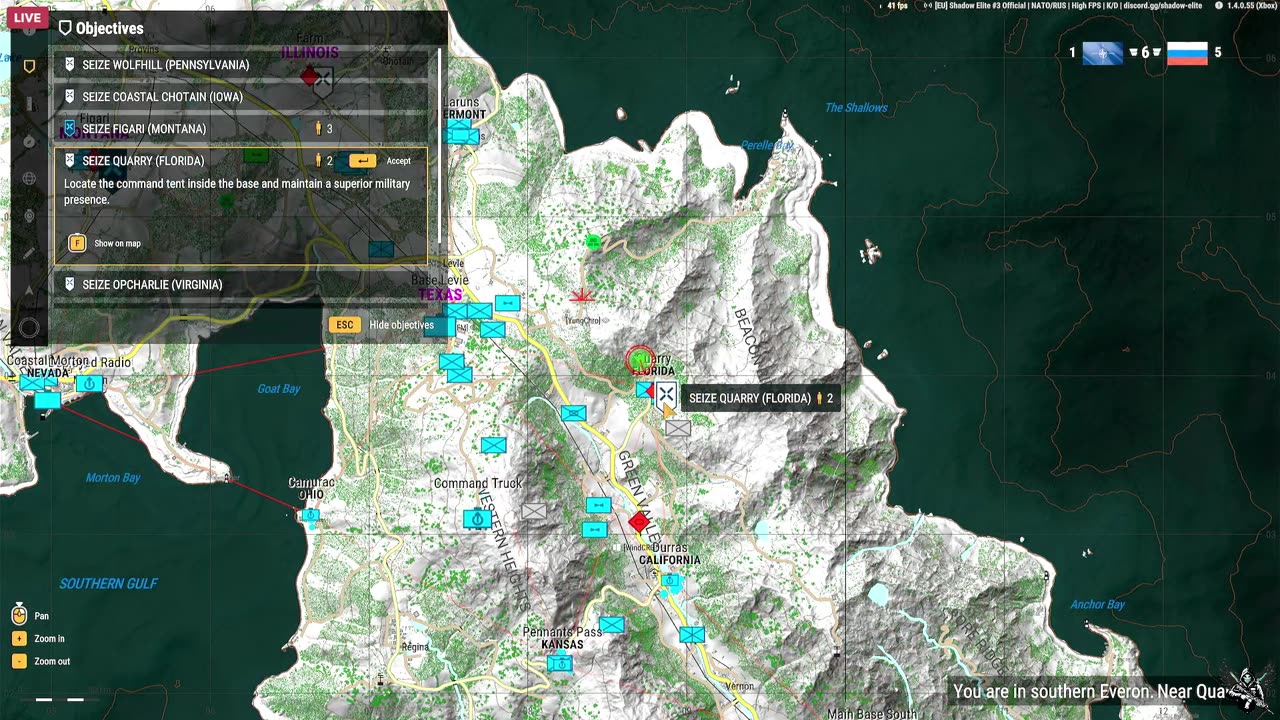Click the cyan marker beside Base Levie

(508, 303)
